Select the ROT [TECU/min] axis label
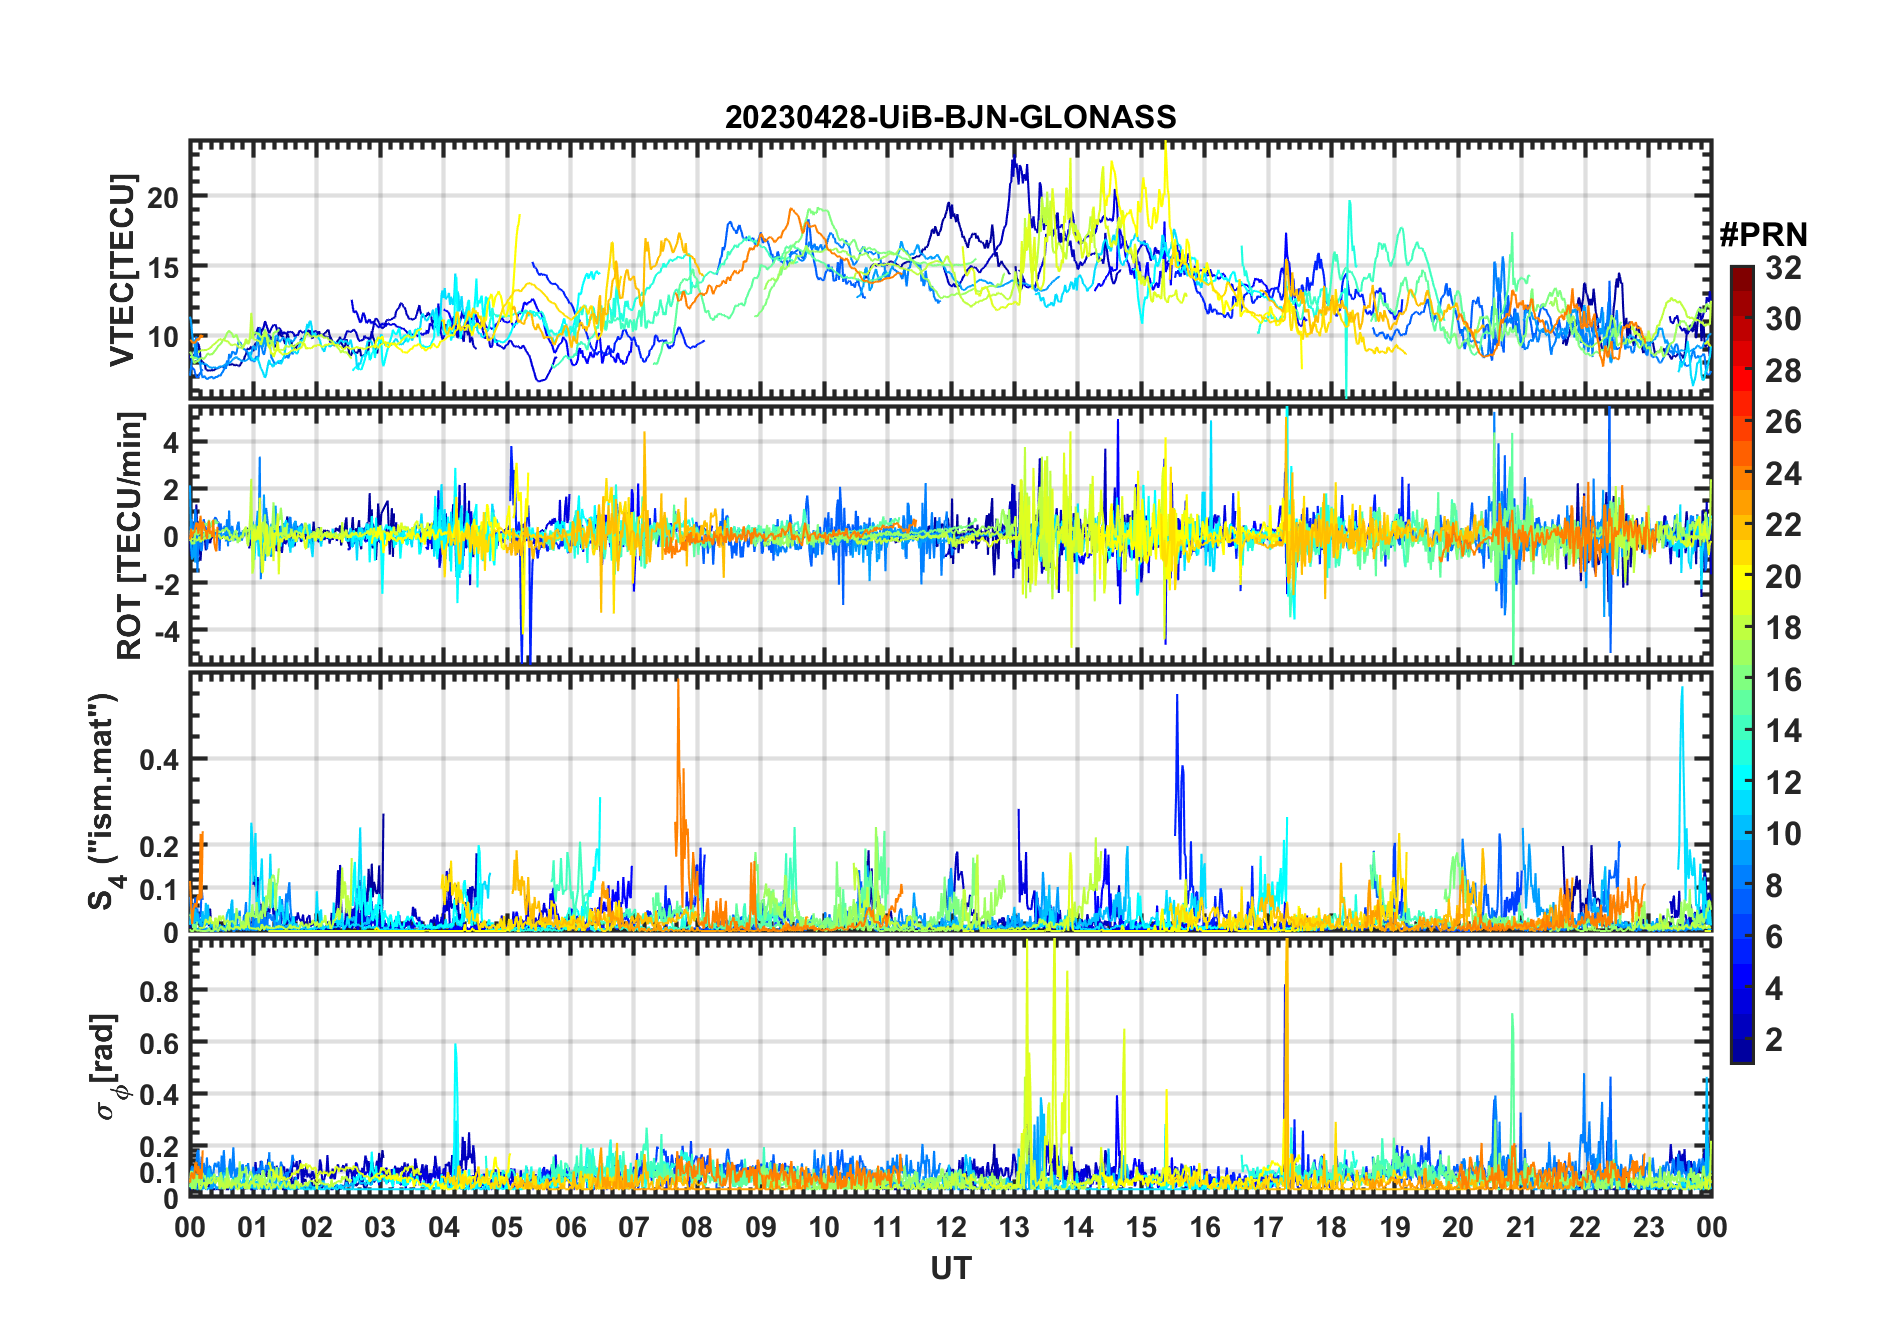The image size is (1902, 1330). click(x=129, y=535)
